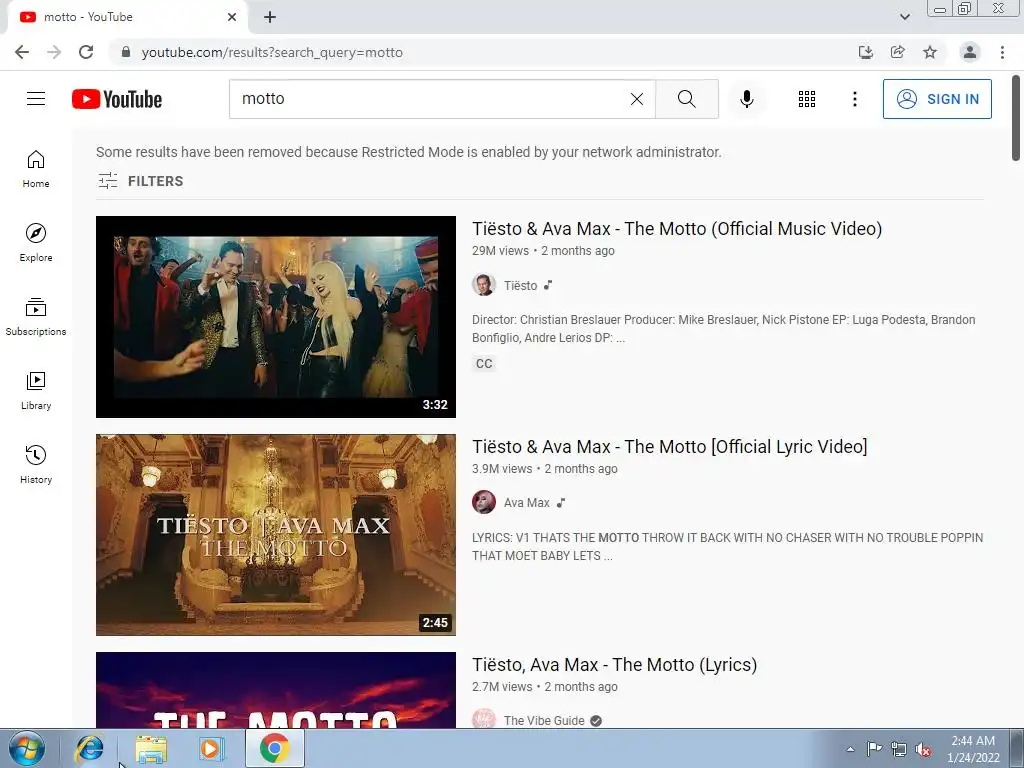
Task: Open Windows Media Player from taskbar
Action: pos(210,748)
